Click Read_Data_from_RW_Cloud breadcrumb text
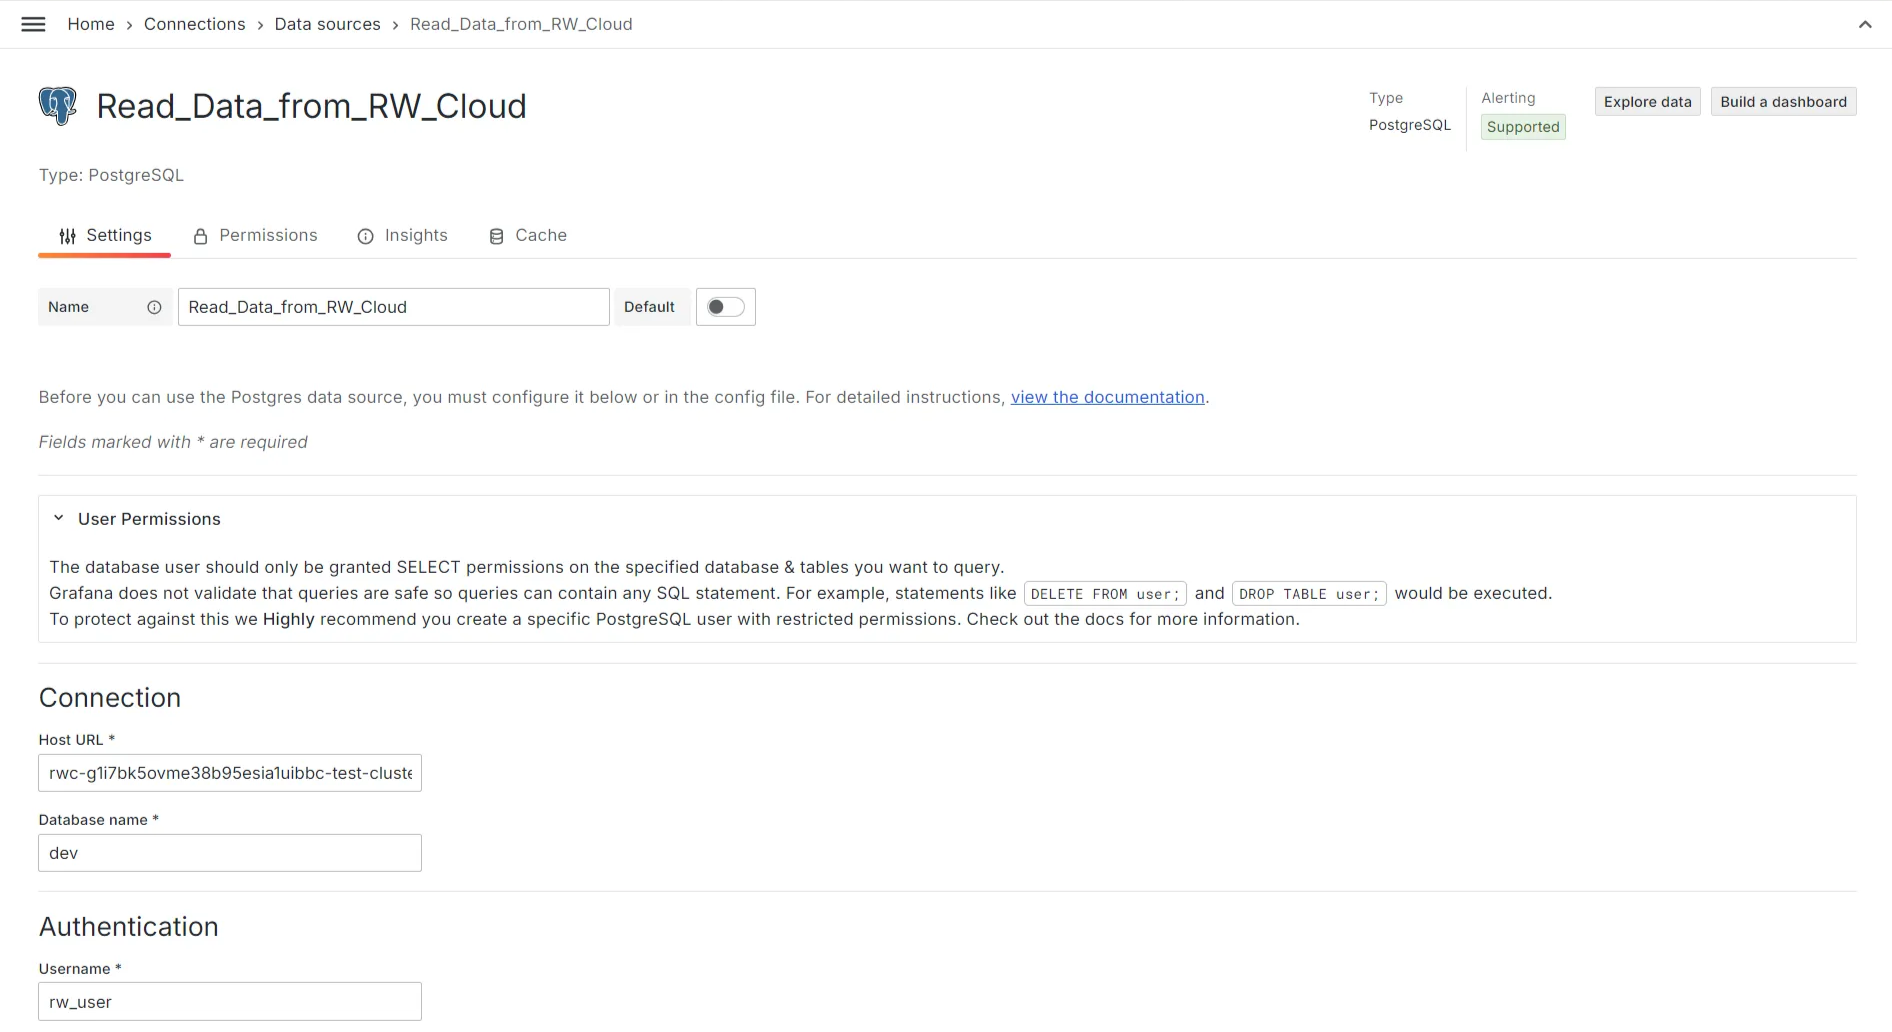Viewport: 1892px width, 1032px height. (521, 24)
